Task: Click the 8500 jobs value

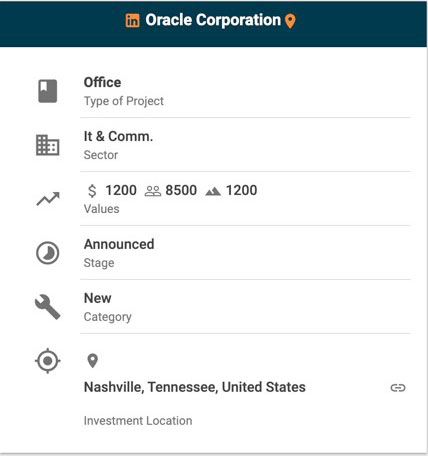Action: (x=181, y=190)
